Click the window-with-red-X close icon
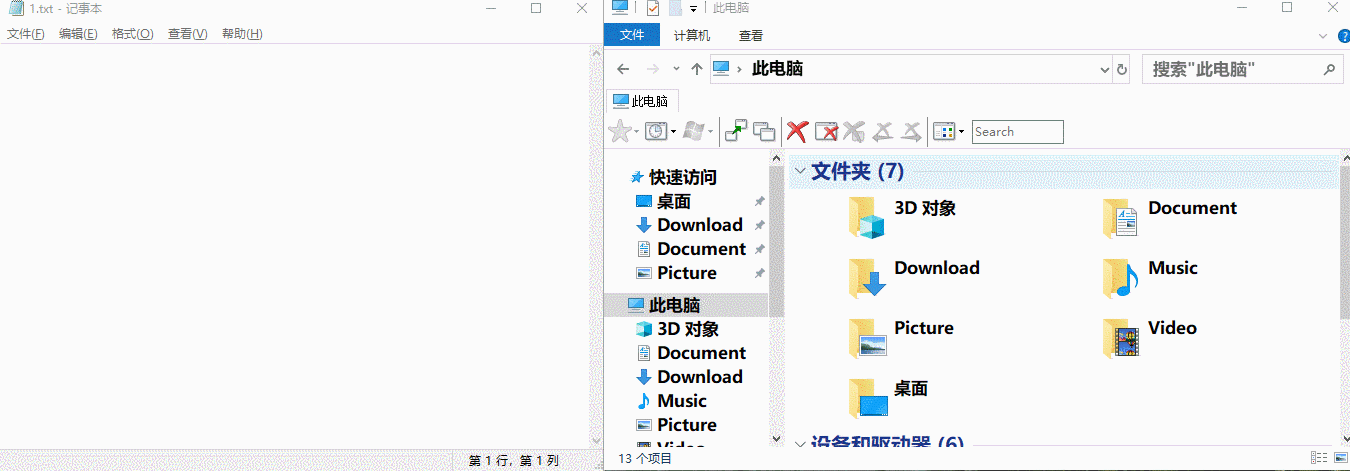Image resolution: width=1350 pixels, height=471 pixels. (826, 131)
